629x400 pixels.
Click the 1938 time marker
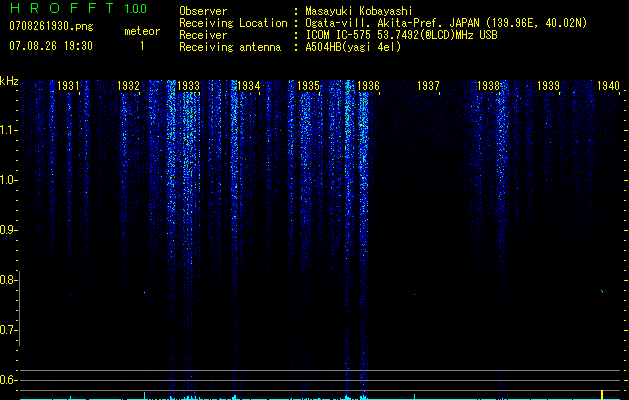488,85
